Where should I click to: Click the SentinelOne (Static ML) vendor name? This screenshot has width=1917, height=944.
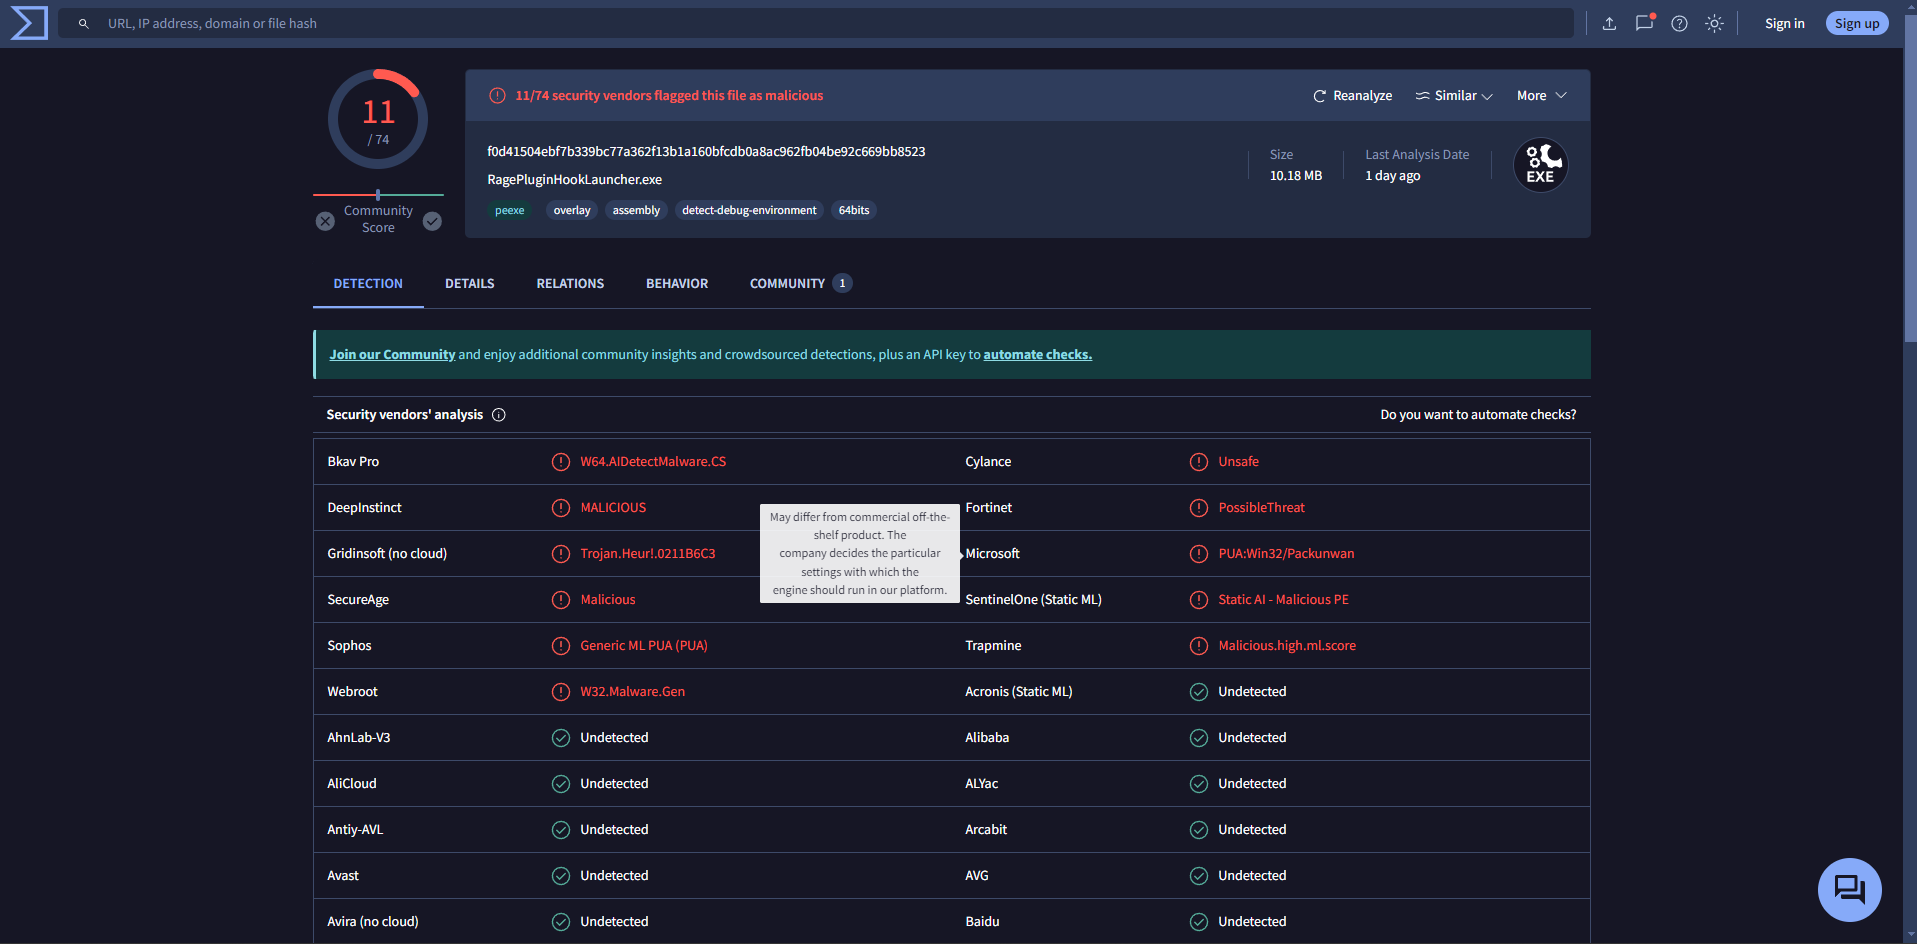pos(1033,600)
